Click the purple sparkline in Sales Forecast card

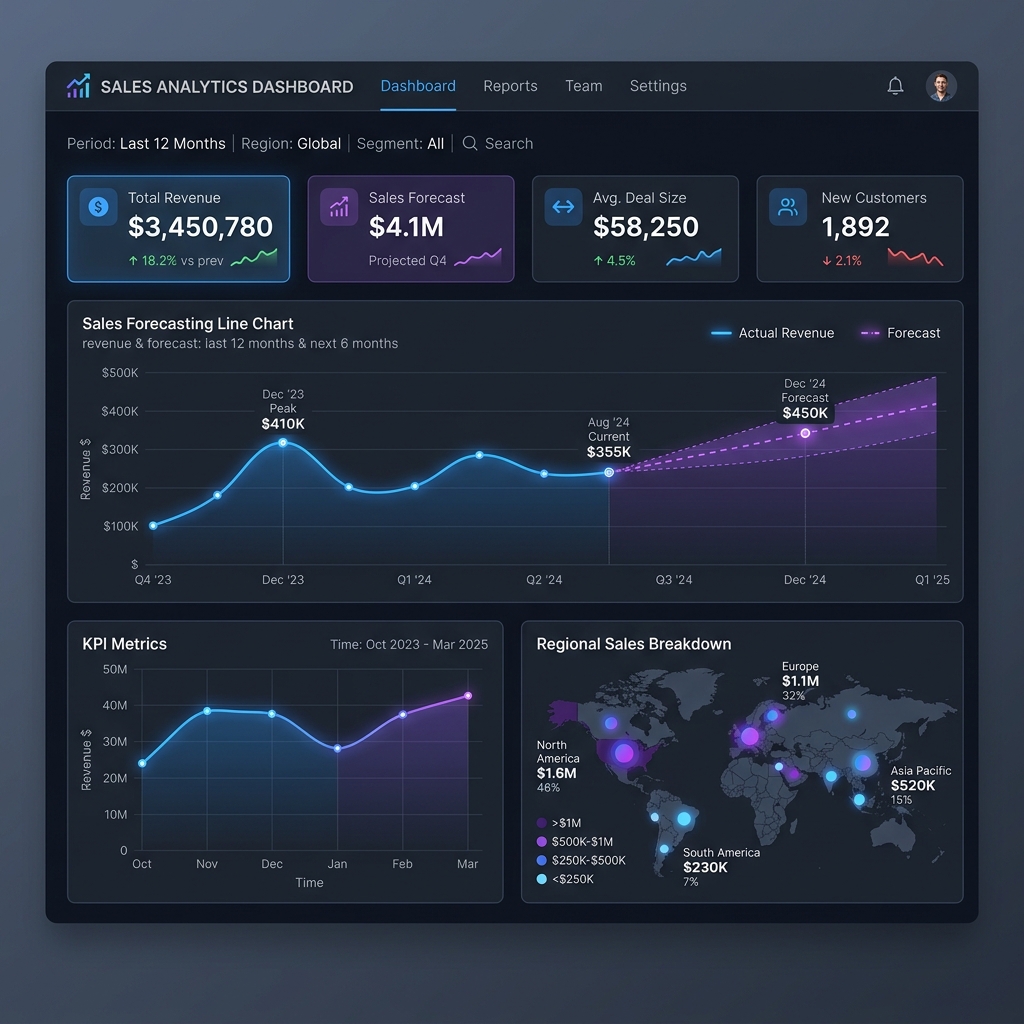click(x=478, y=257)
